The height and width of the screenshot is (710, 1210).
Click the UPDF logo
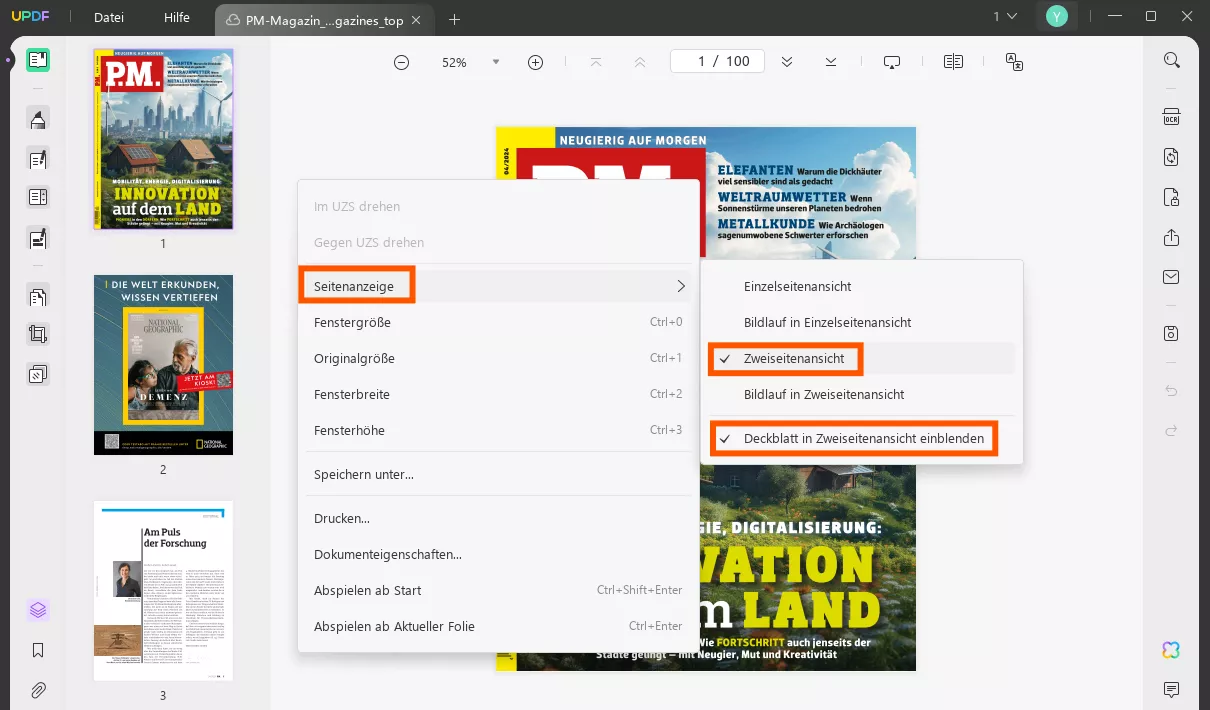30,17
